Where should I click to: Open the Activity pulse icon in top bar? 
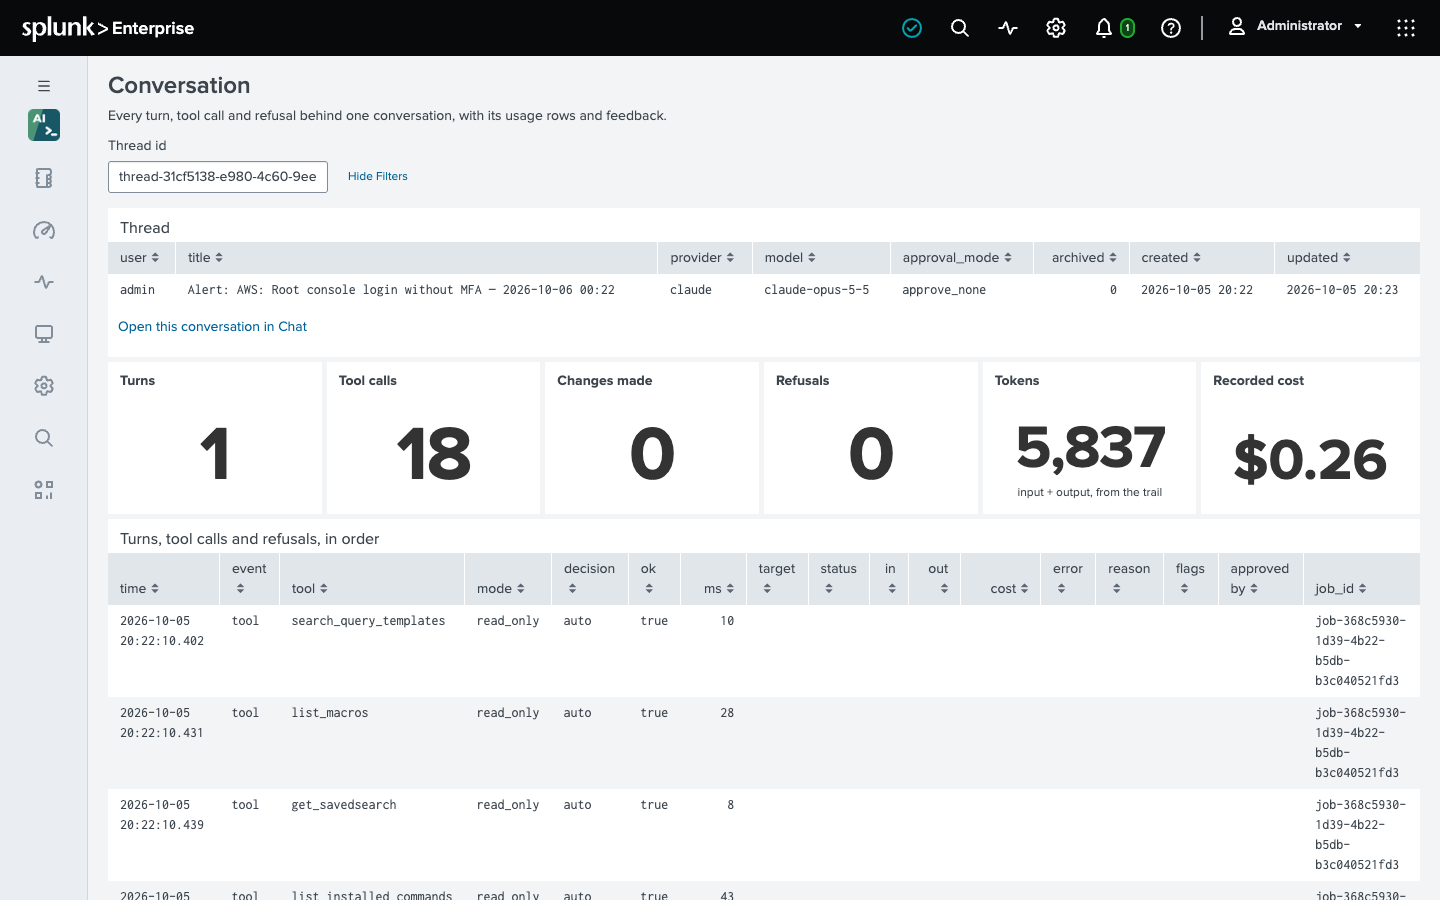(1008, 28)
